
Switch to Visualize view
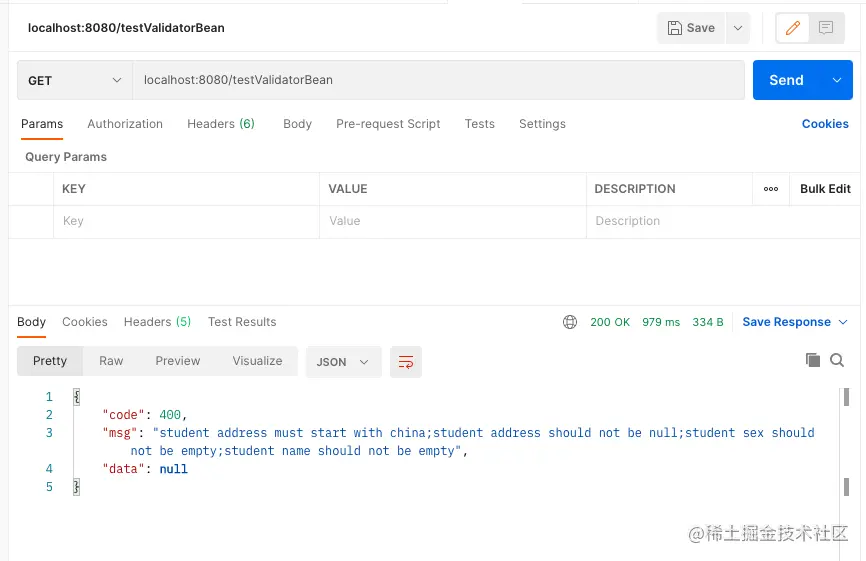point(257,361)
